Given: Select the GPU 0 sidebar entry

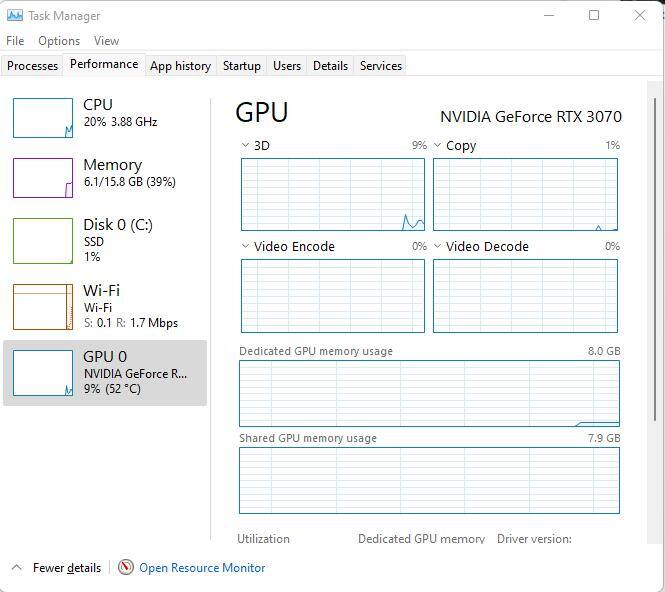Looking at the screenshot, I should (105, 372).
